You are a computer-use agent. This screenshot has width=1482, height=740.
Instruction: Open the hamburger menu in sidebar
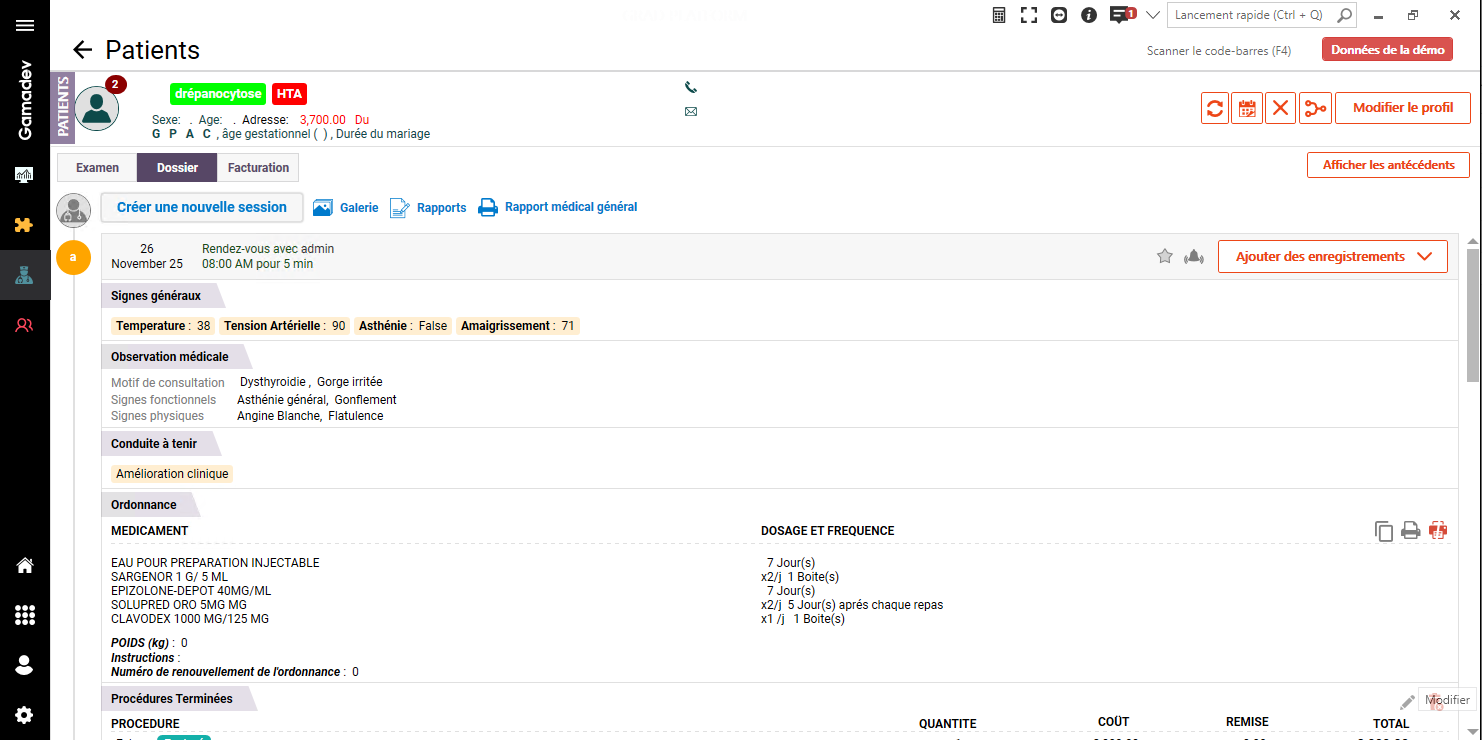(25, 26)
